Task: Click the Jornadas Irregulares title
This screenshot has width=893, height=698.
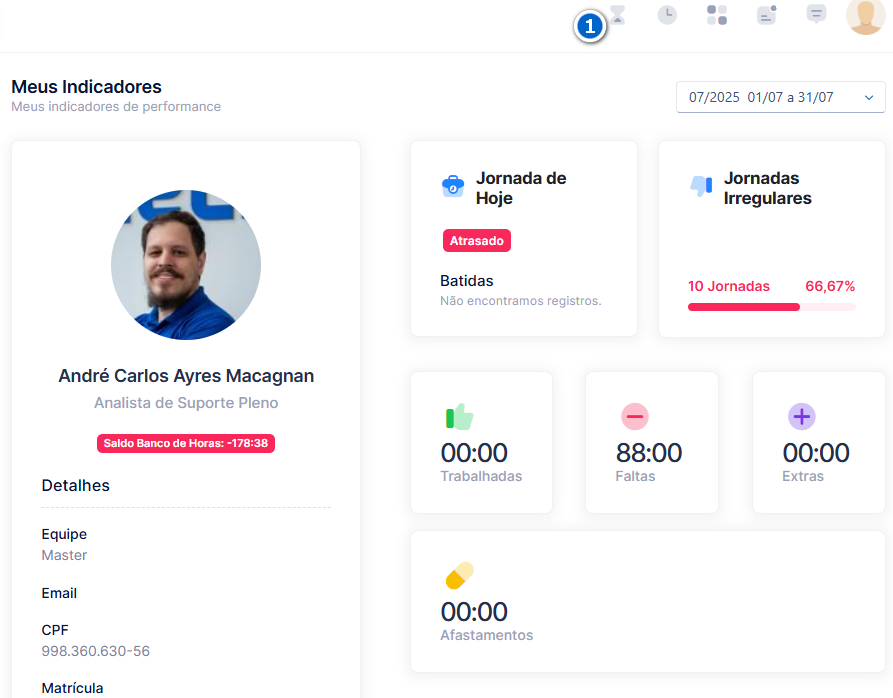Action: coord(768,188)
